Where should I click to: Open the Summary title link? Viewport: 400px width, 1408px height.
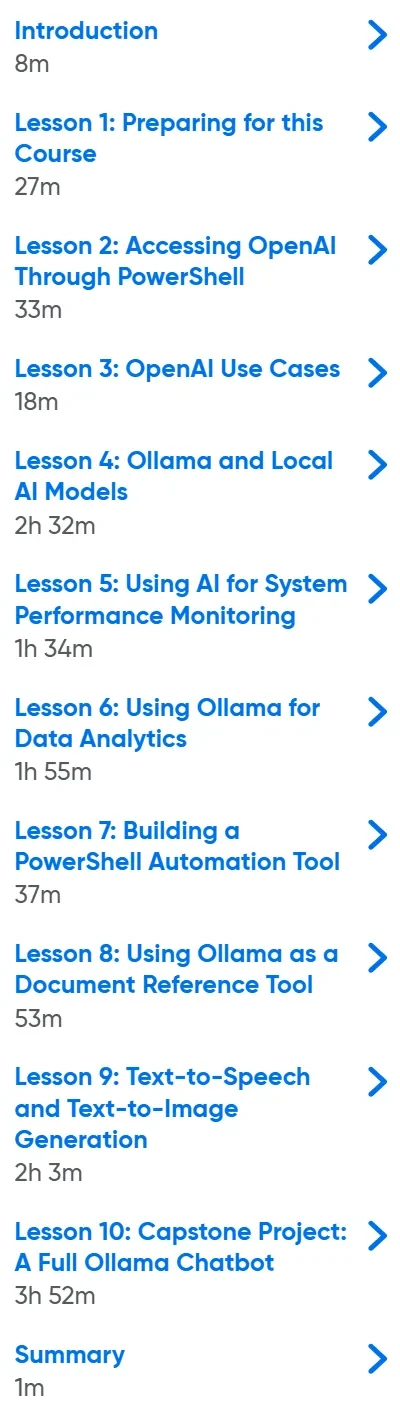(x=70, y=1355)
